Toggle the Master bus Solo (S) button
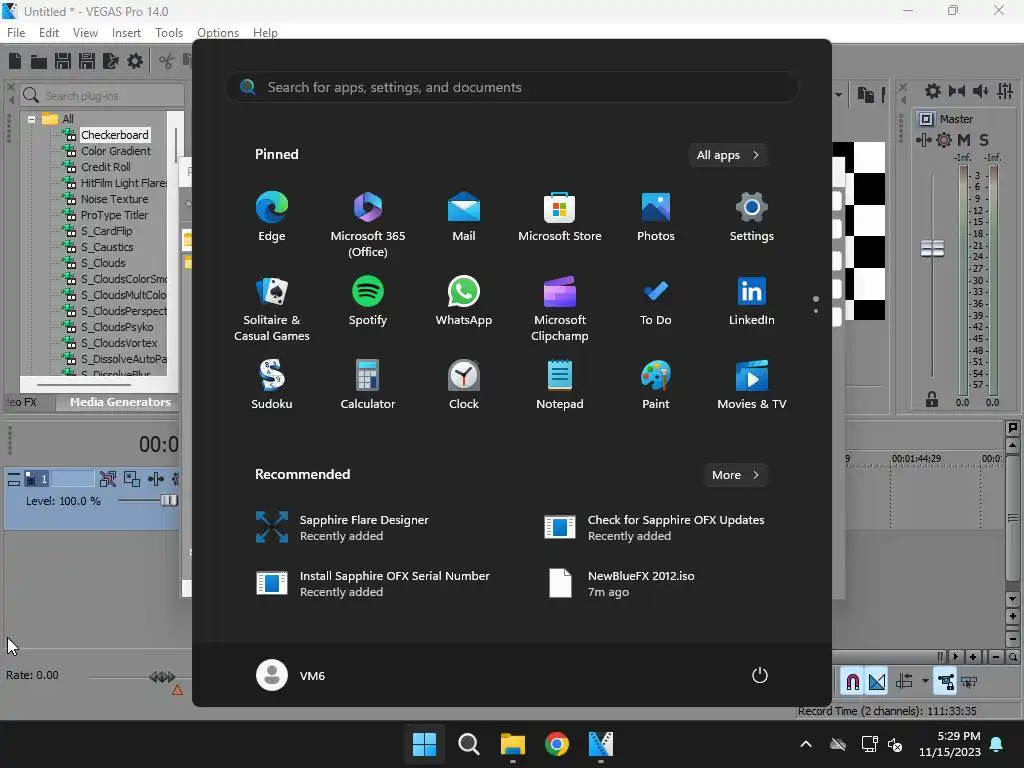Screen dimensions: 1024x768 point(984,140)
